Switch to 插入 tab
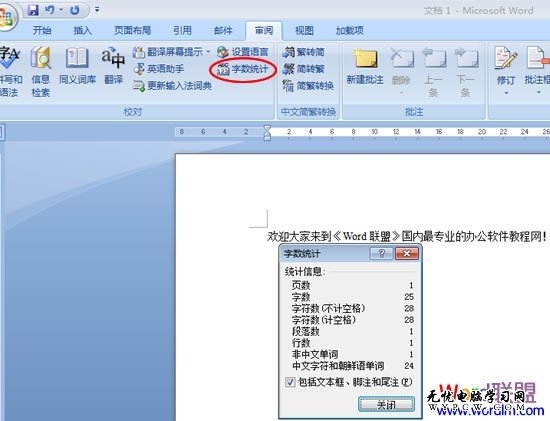The image size is (550, 421). coord(83,31)
